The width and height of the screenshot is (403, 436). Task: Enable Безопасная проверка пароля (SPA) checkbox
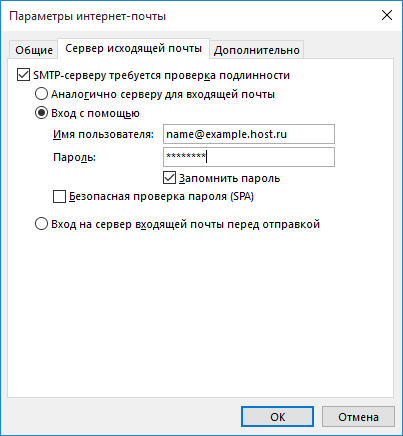pos(59,196)
